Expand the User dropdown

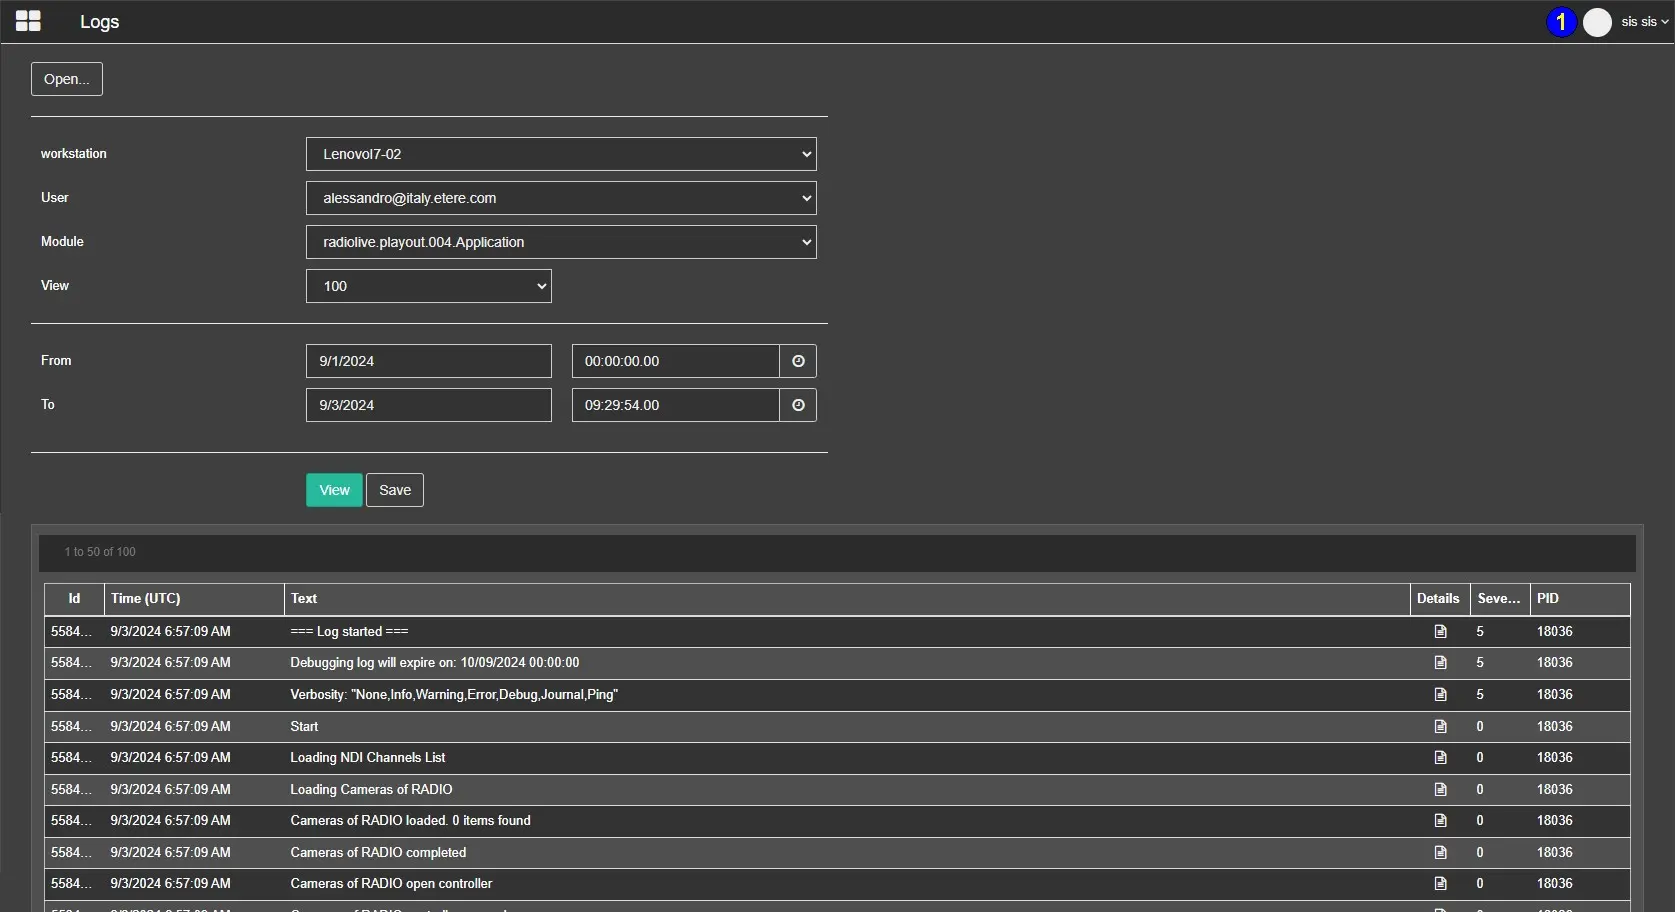click(x=561, y=198)
